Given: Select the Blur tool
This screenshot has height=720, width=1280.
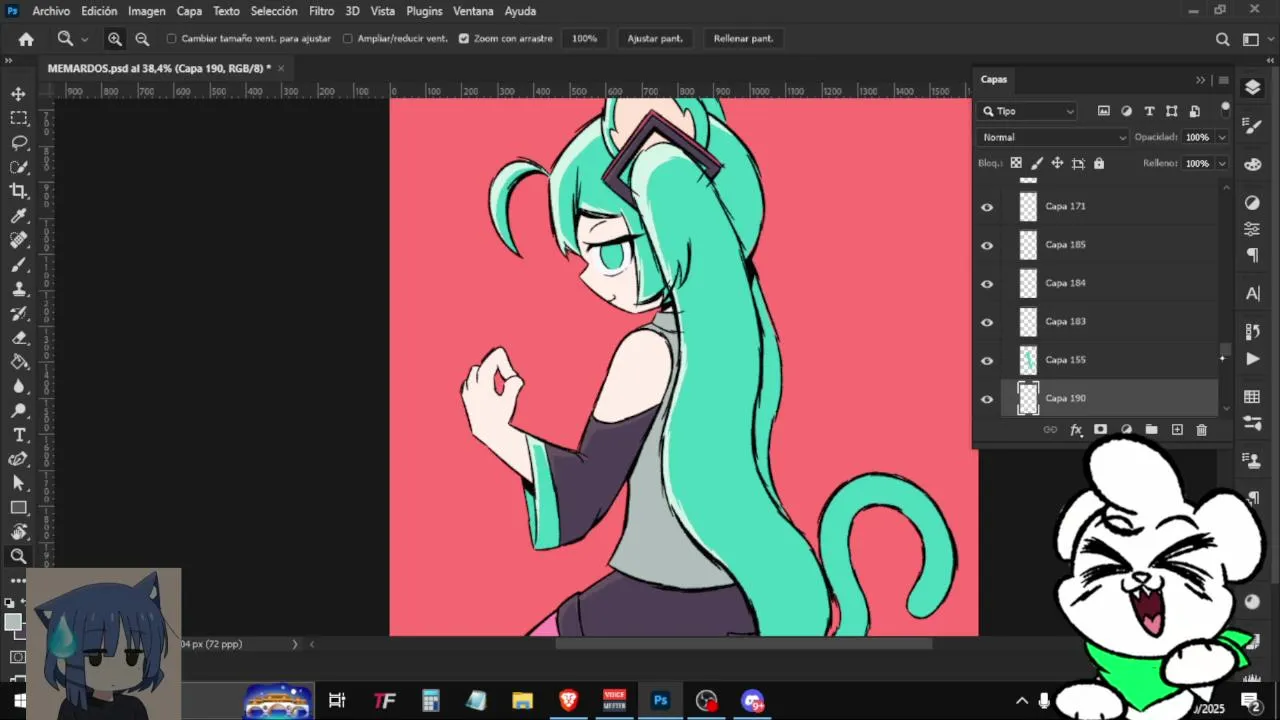Looking at the screenshot, I should tap(18, 387).
